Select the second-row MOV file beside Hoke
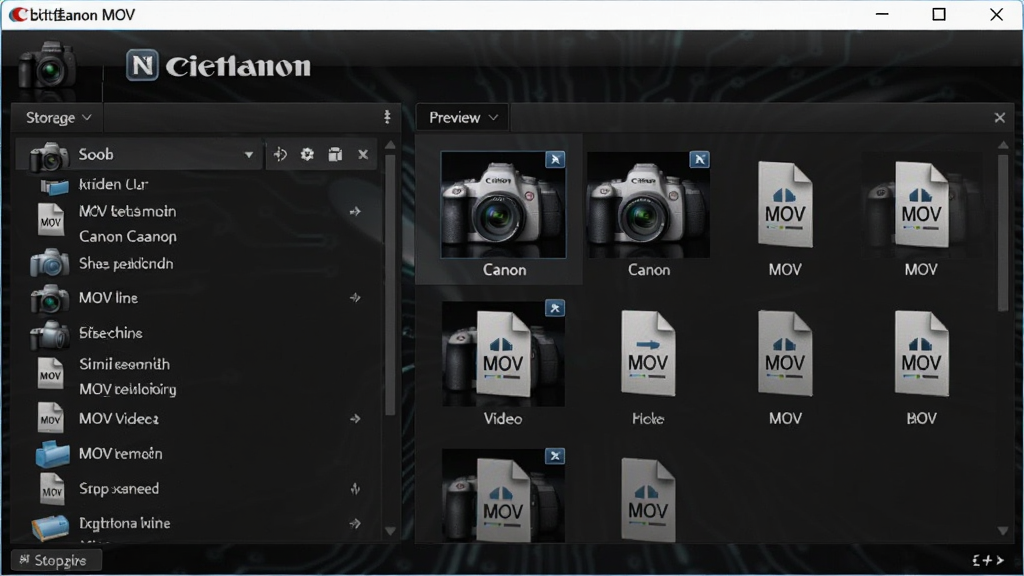The image size is (1024, 576). tap(785, 353)
